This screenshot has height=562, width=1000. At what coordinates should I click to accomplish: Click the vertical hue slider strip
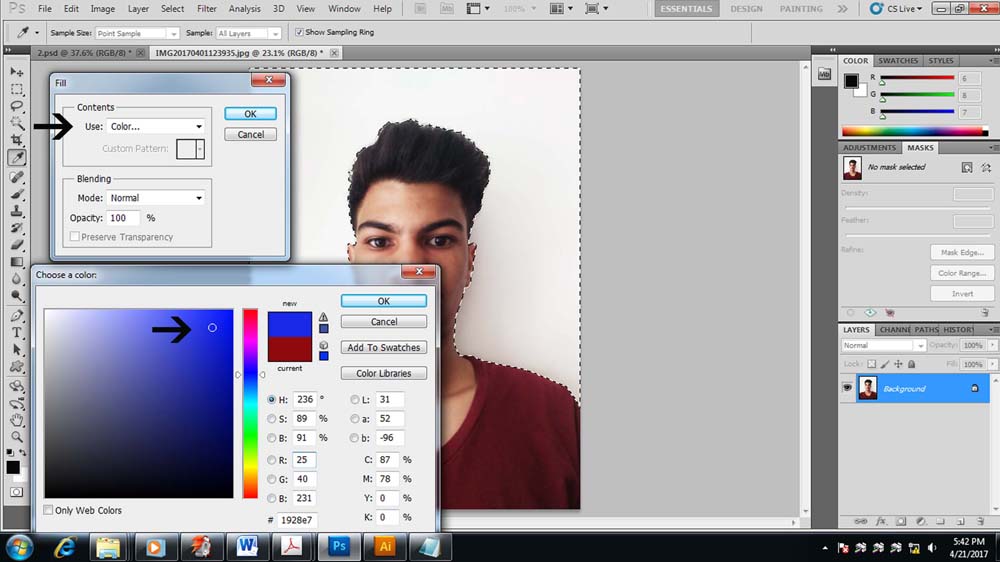[x=250, y=403]
